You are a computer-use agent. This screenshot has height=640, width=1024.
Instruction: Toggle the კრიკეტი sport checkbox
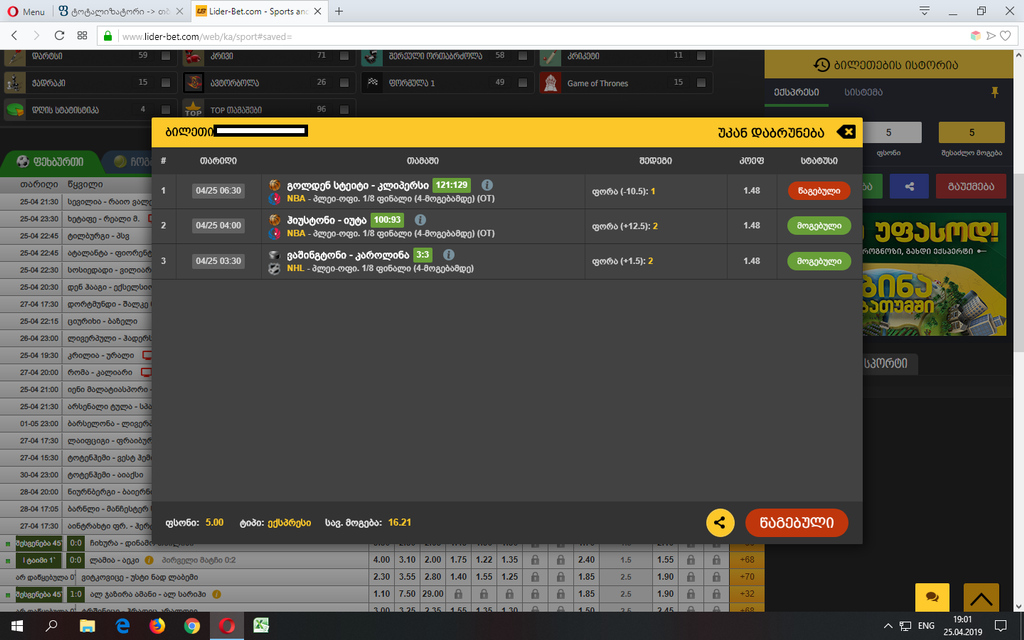[x=700, y=56]
